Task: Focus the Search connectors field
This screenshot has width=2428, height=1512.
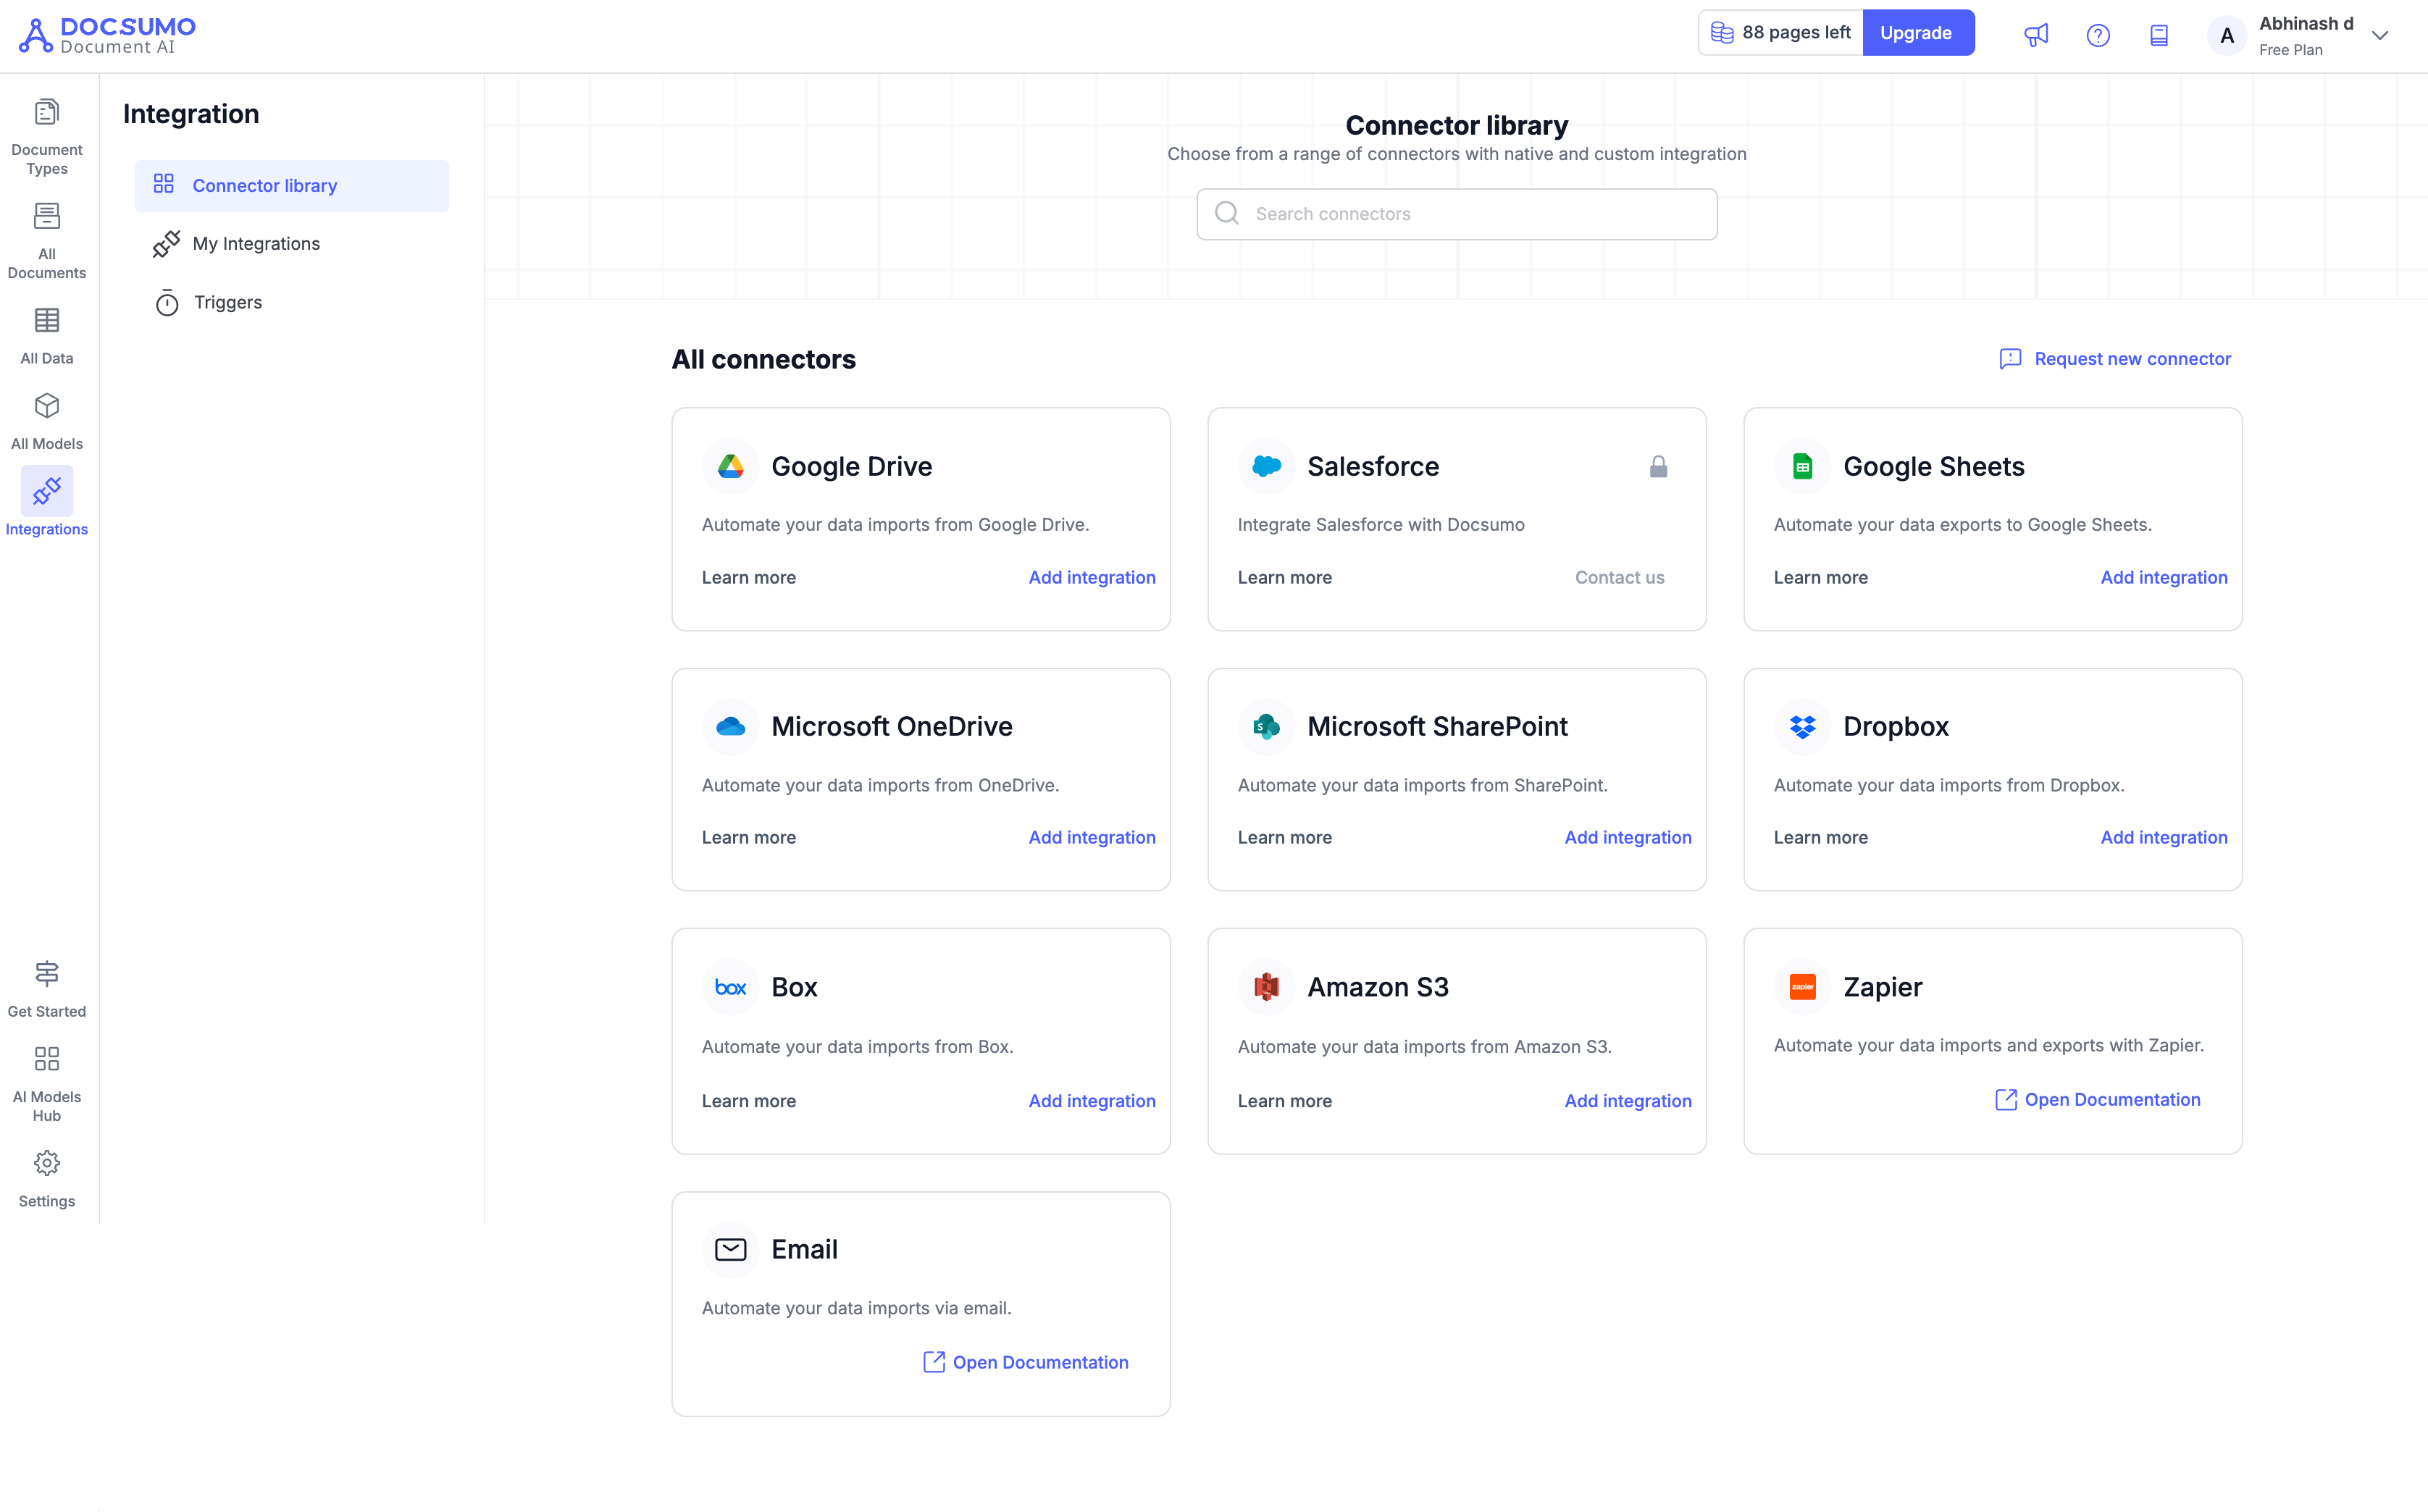Action: coord(1456,214)
